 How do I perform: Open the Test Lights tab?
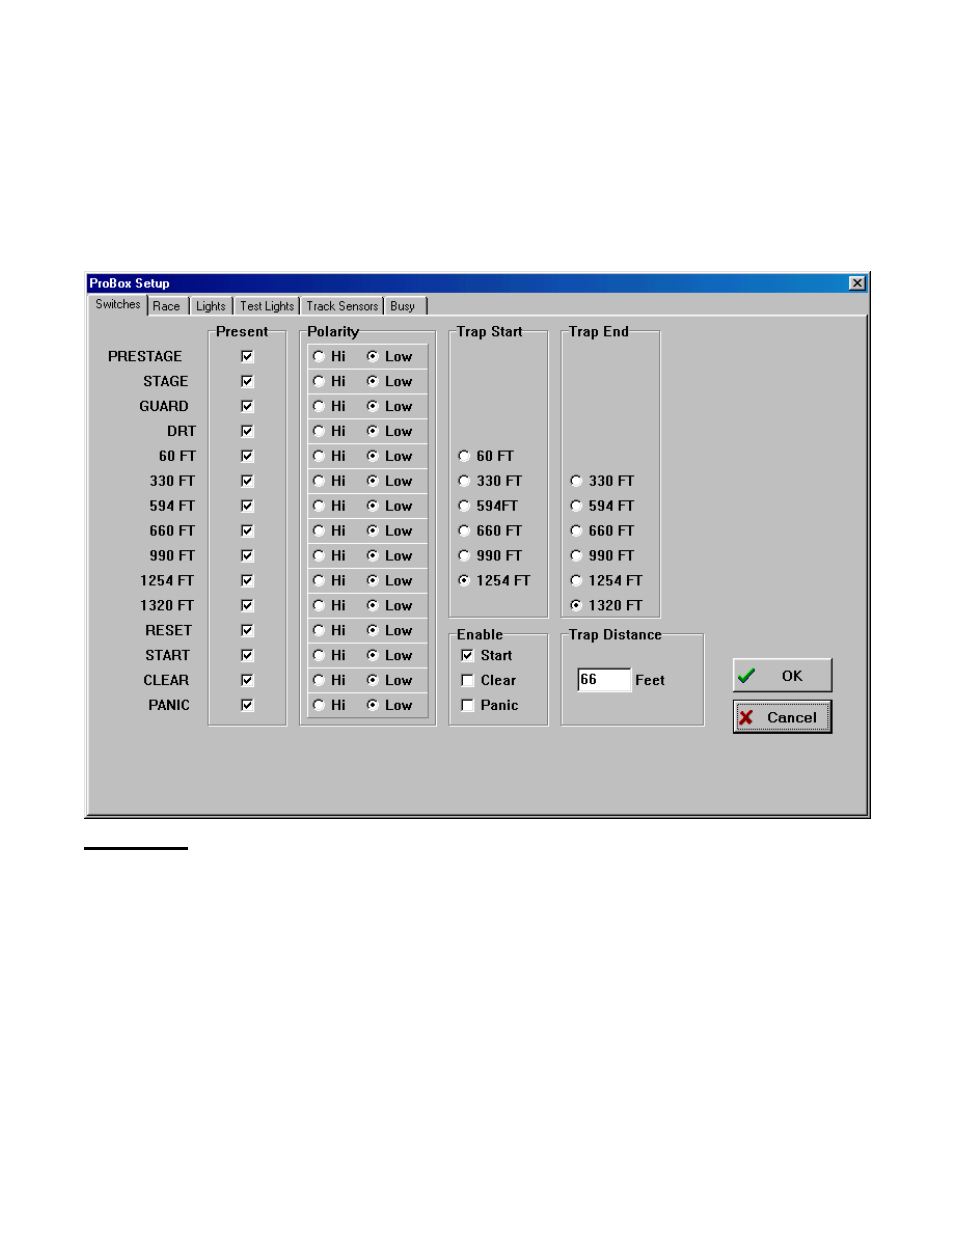(x=267, y=306)
